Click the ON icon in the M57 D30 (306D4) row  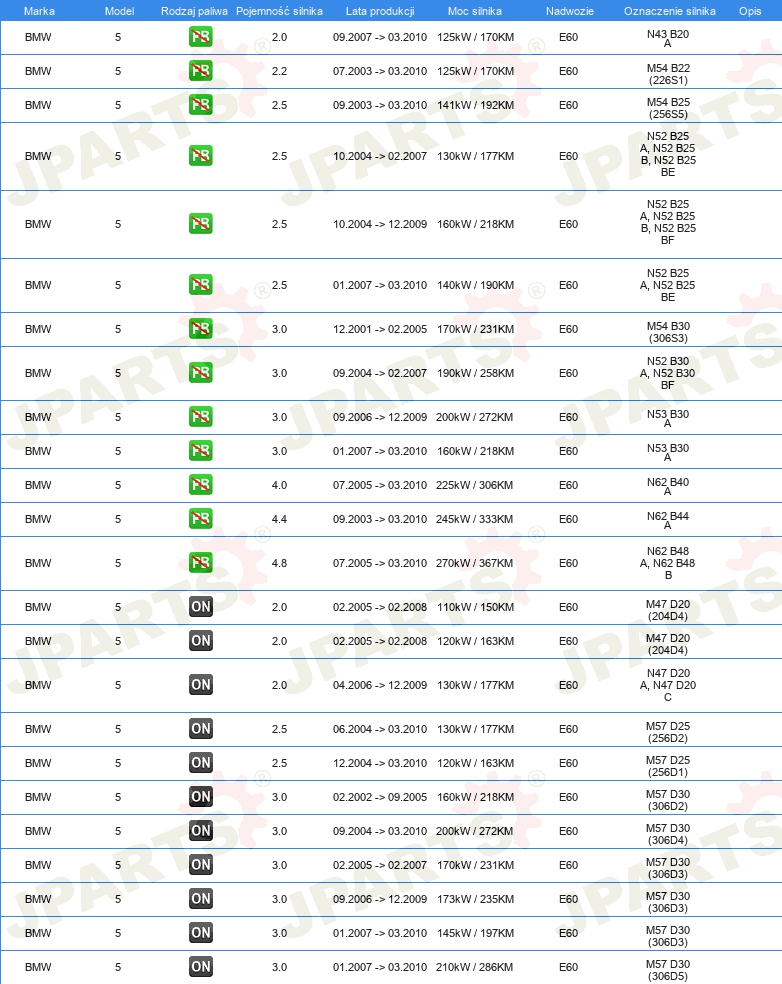click(x=201, y=830)
